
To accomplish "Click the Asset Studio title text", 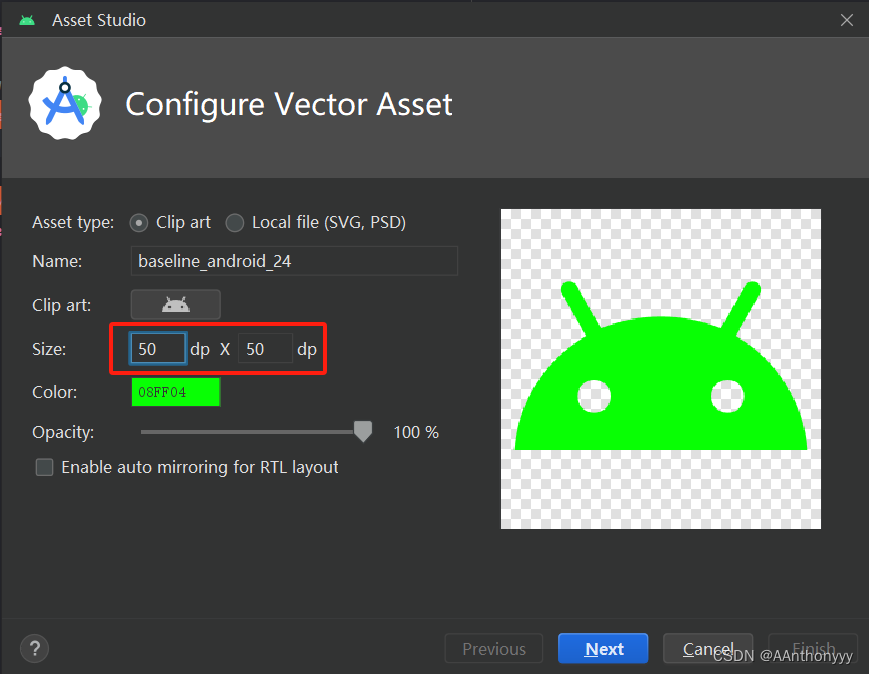I will [x=99, y=21].
